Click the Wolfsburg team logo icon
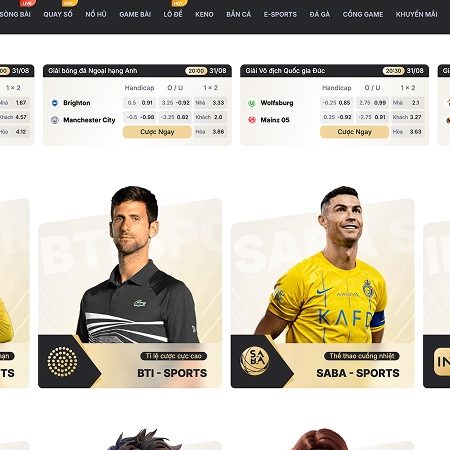Viewport: 450px width, 450px height. pyautogui.click(x=252, y=103)
